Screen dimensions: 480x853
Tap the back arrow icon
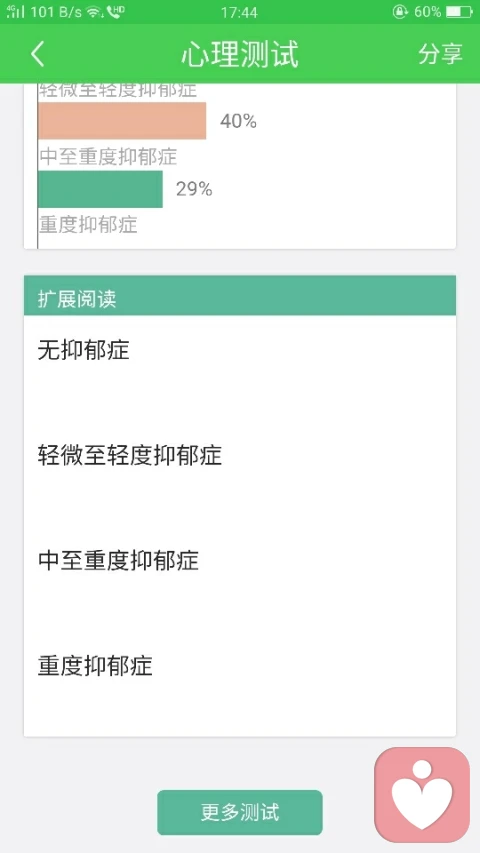pyautogui.click(x=38, y=54)
